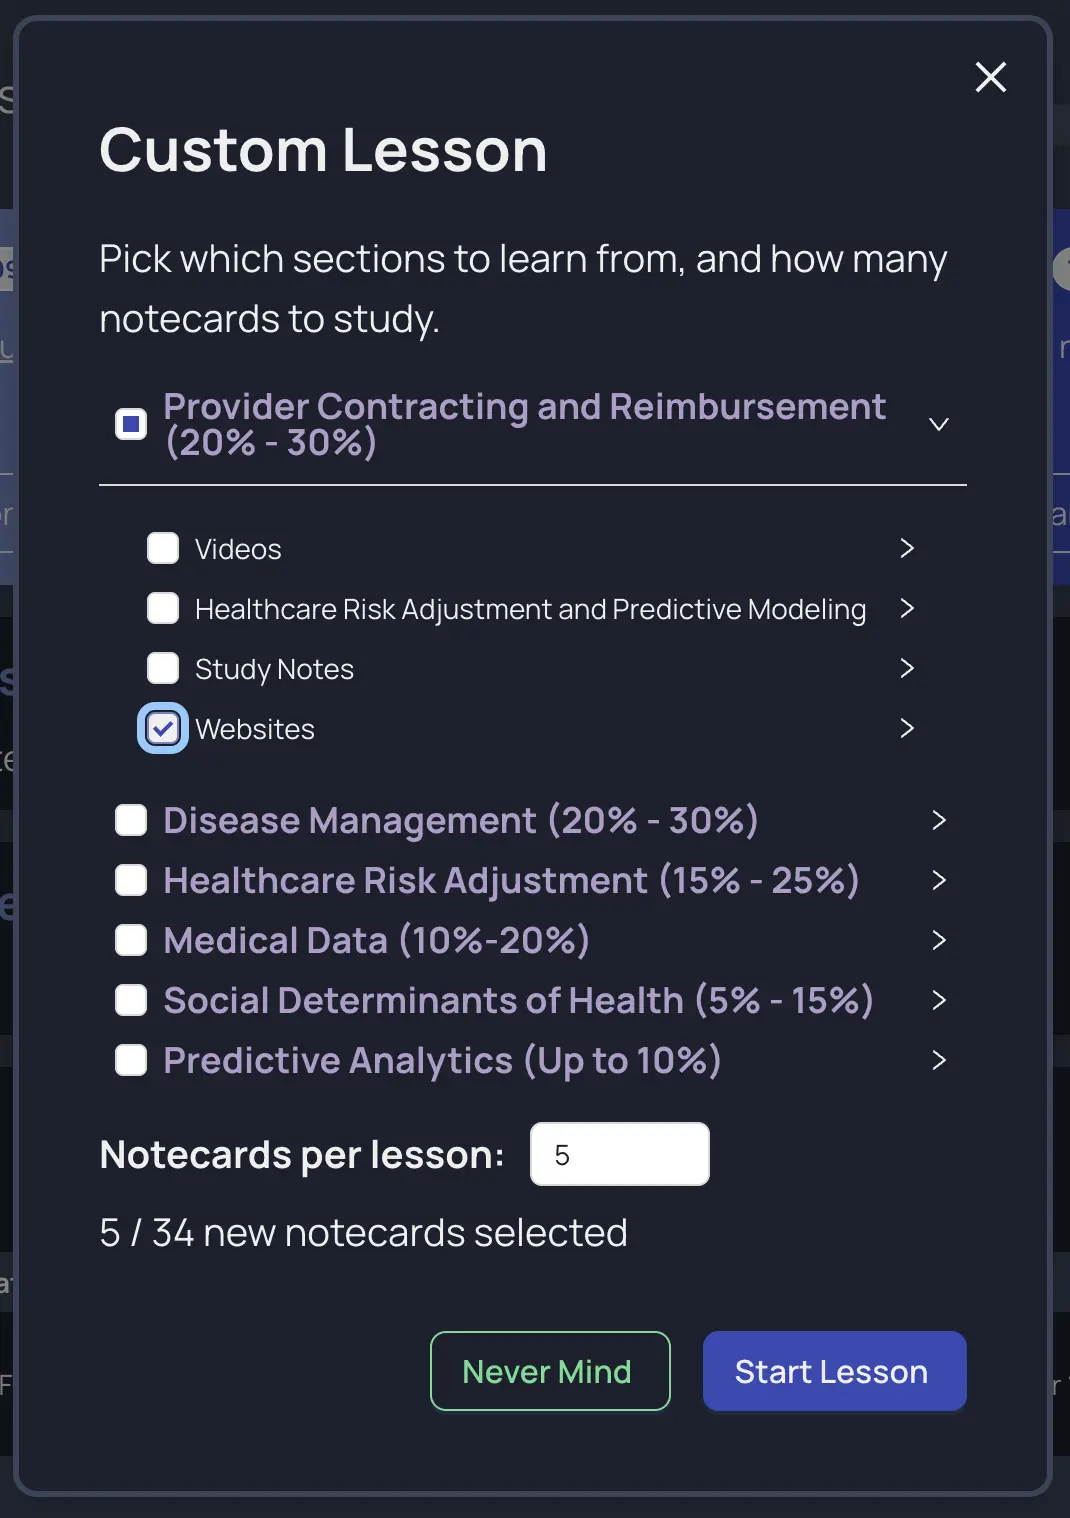Enable the Predictive Analytics checkbox
The image size is (1070, 1518).
(131, 1060)
